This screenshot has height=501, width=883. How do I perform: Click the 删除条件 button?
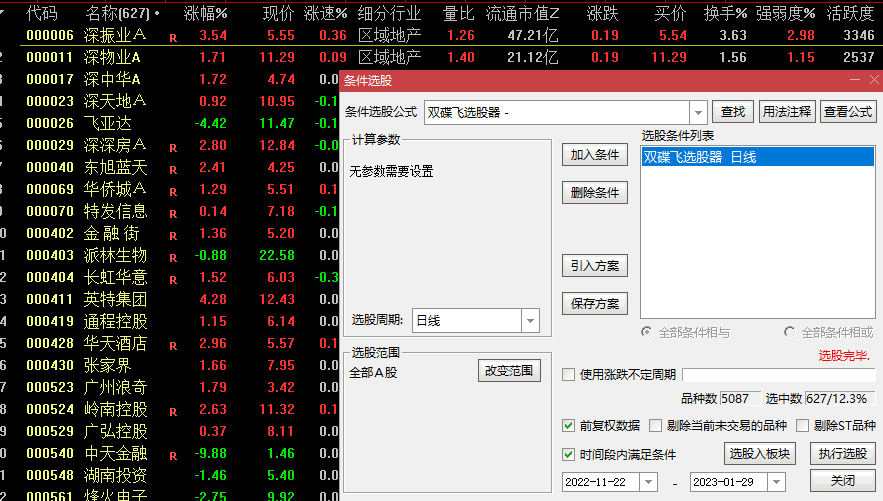595,193
